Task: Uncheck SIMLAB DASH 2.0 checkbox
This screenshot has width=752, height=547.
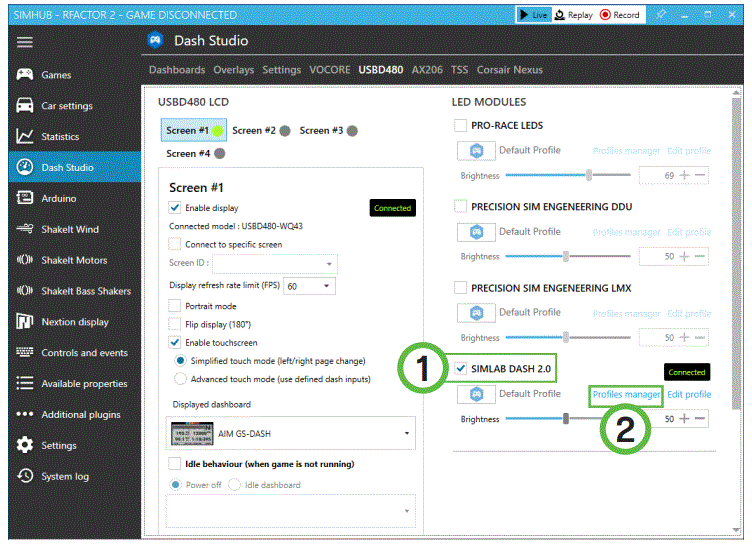Action: click(x=460, y=368)
